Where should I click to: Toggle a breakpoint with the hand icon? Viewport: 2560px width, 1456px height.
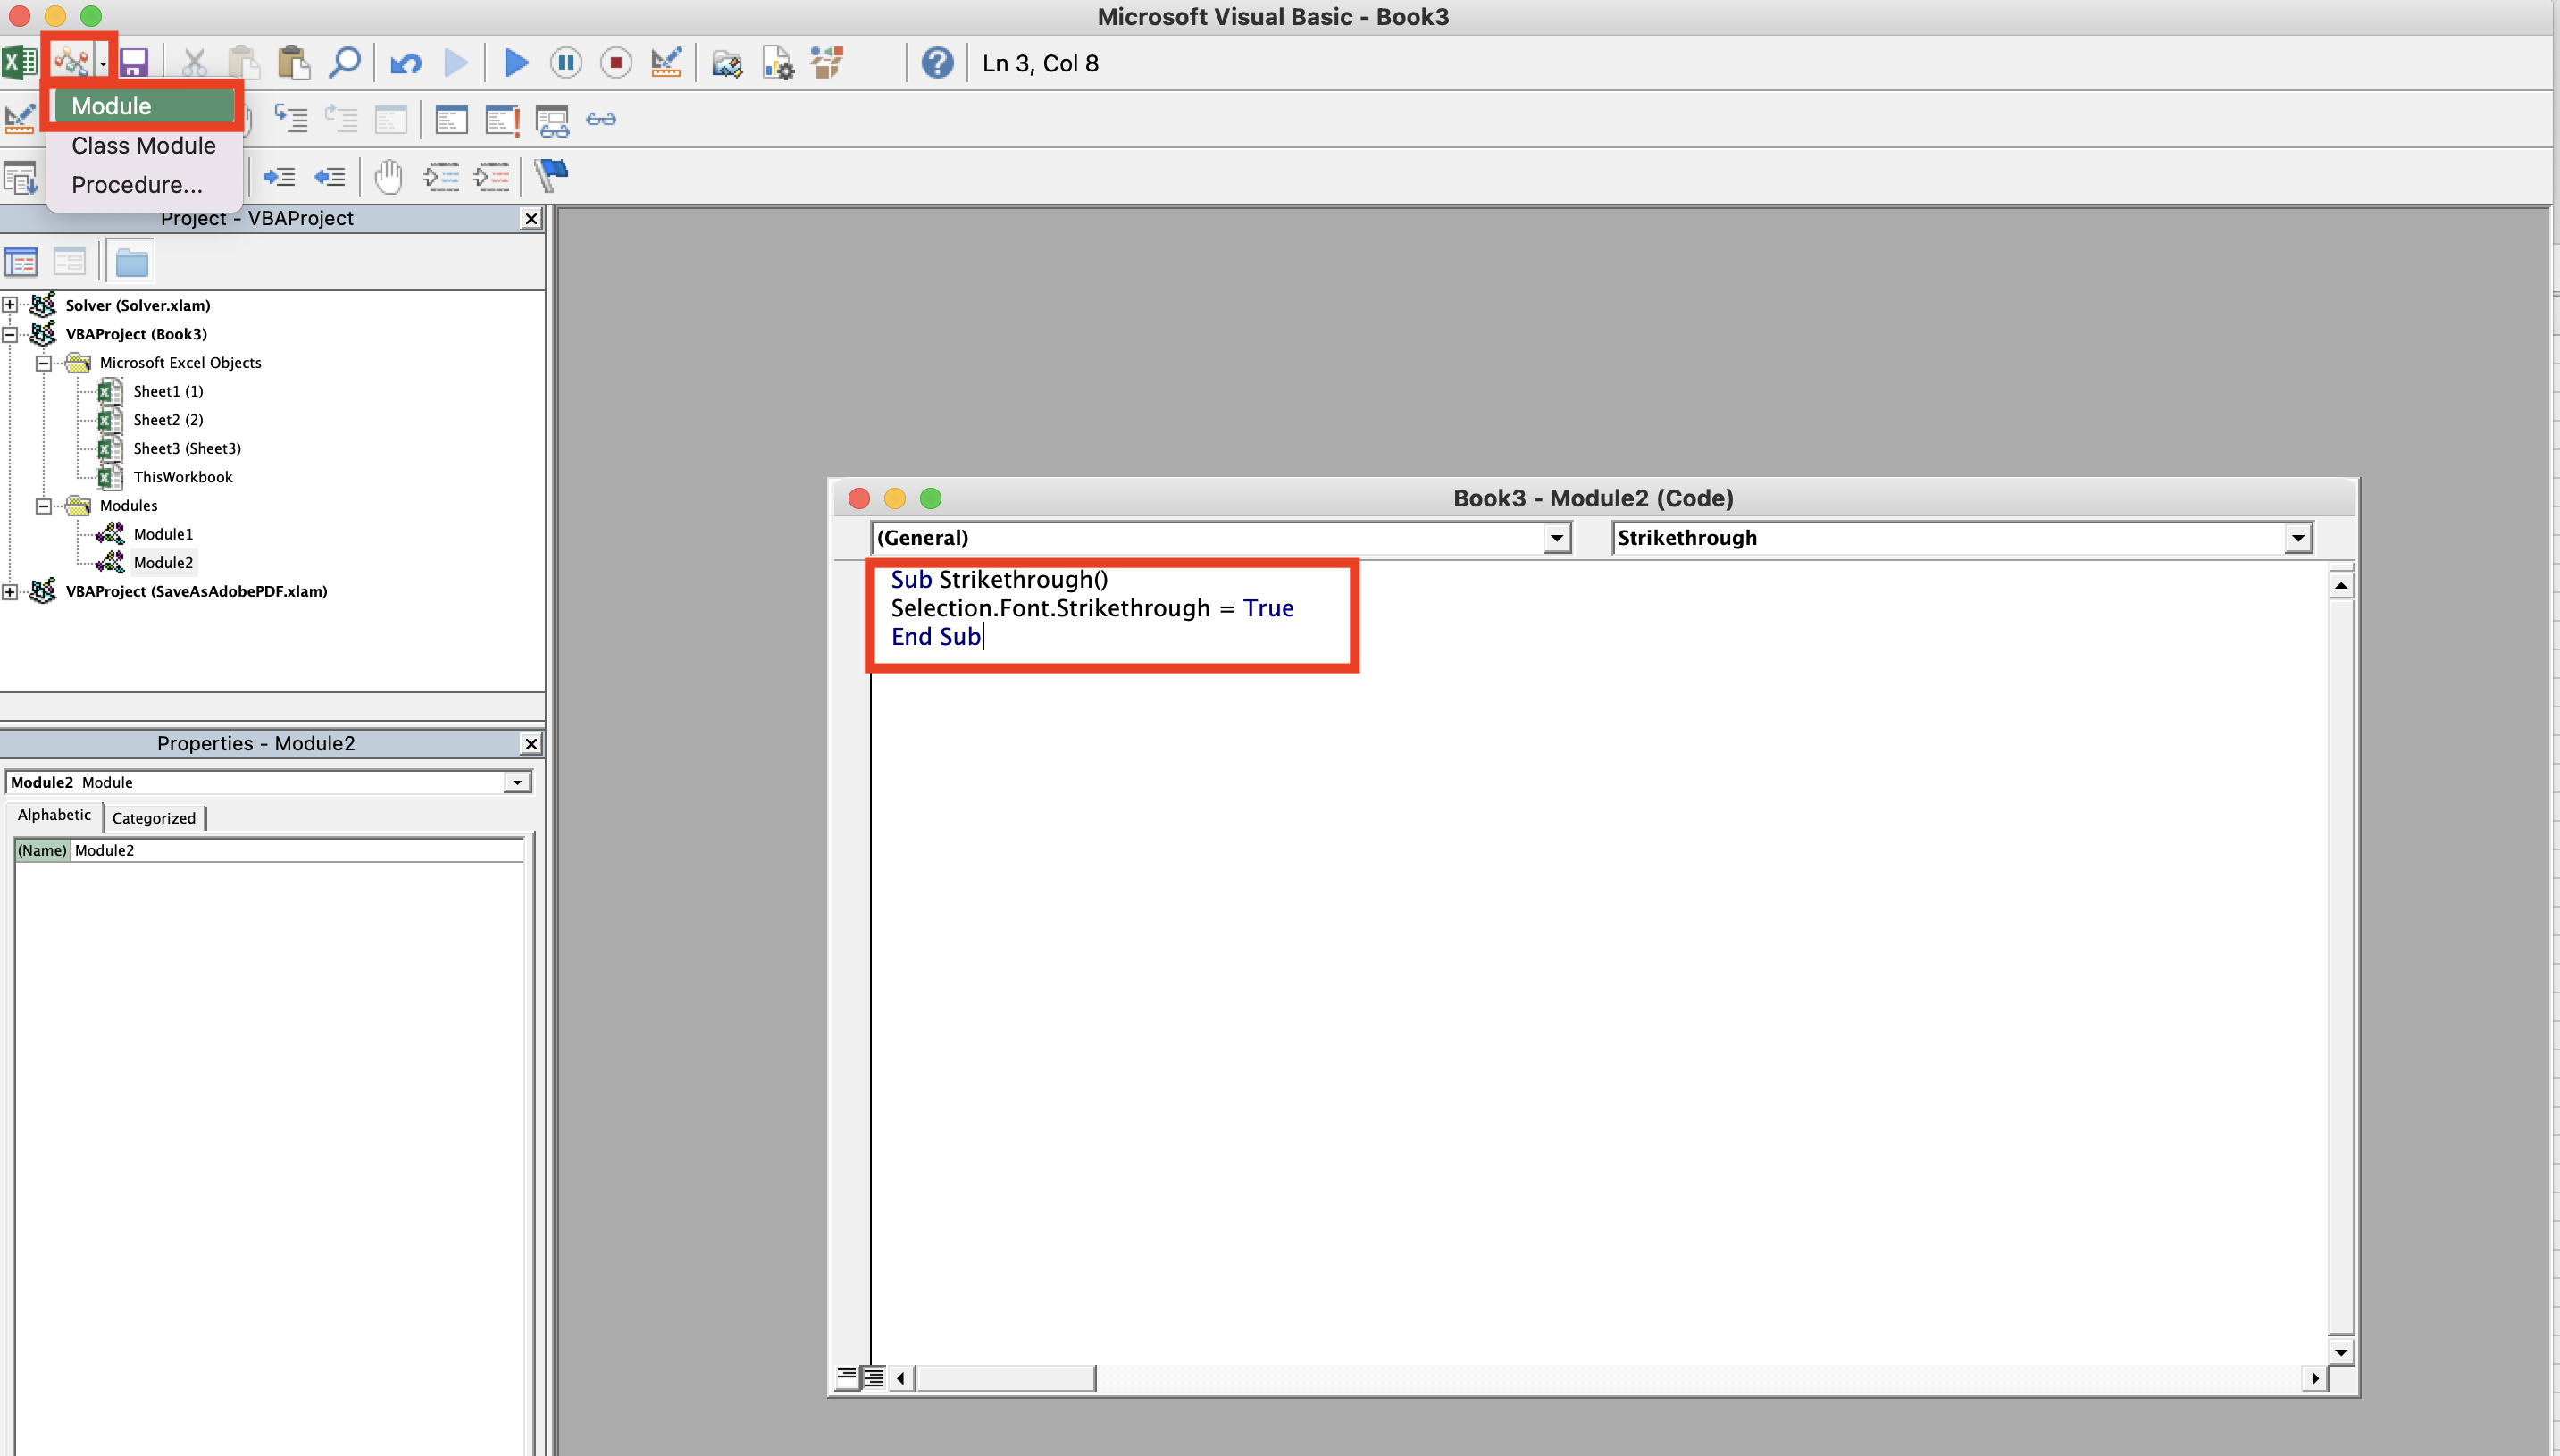(x=388, y=177)
